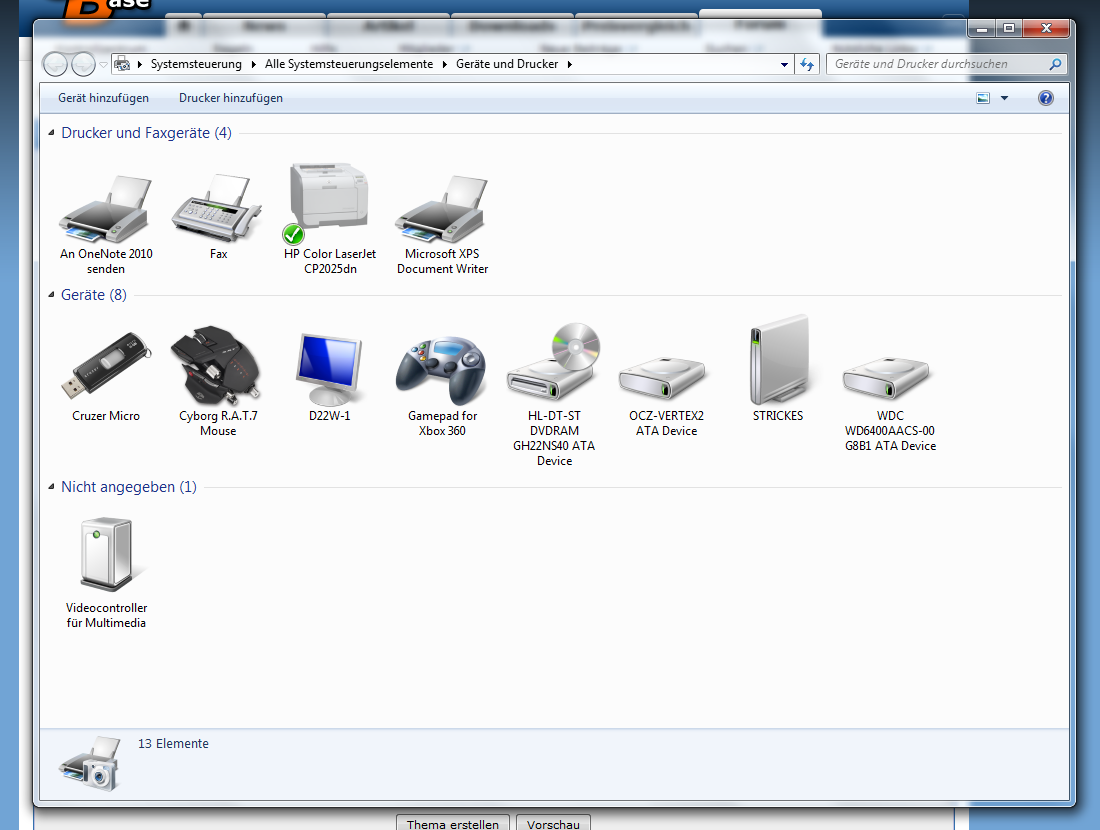Select the D22W-1 monitor icon

pyautogui.click(x=329, y=369)
